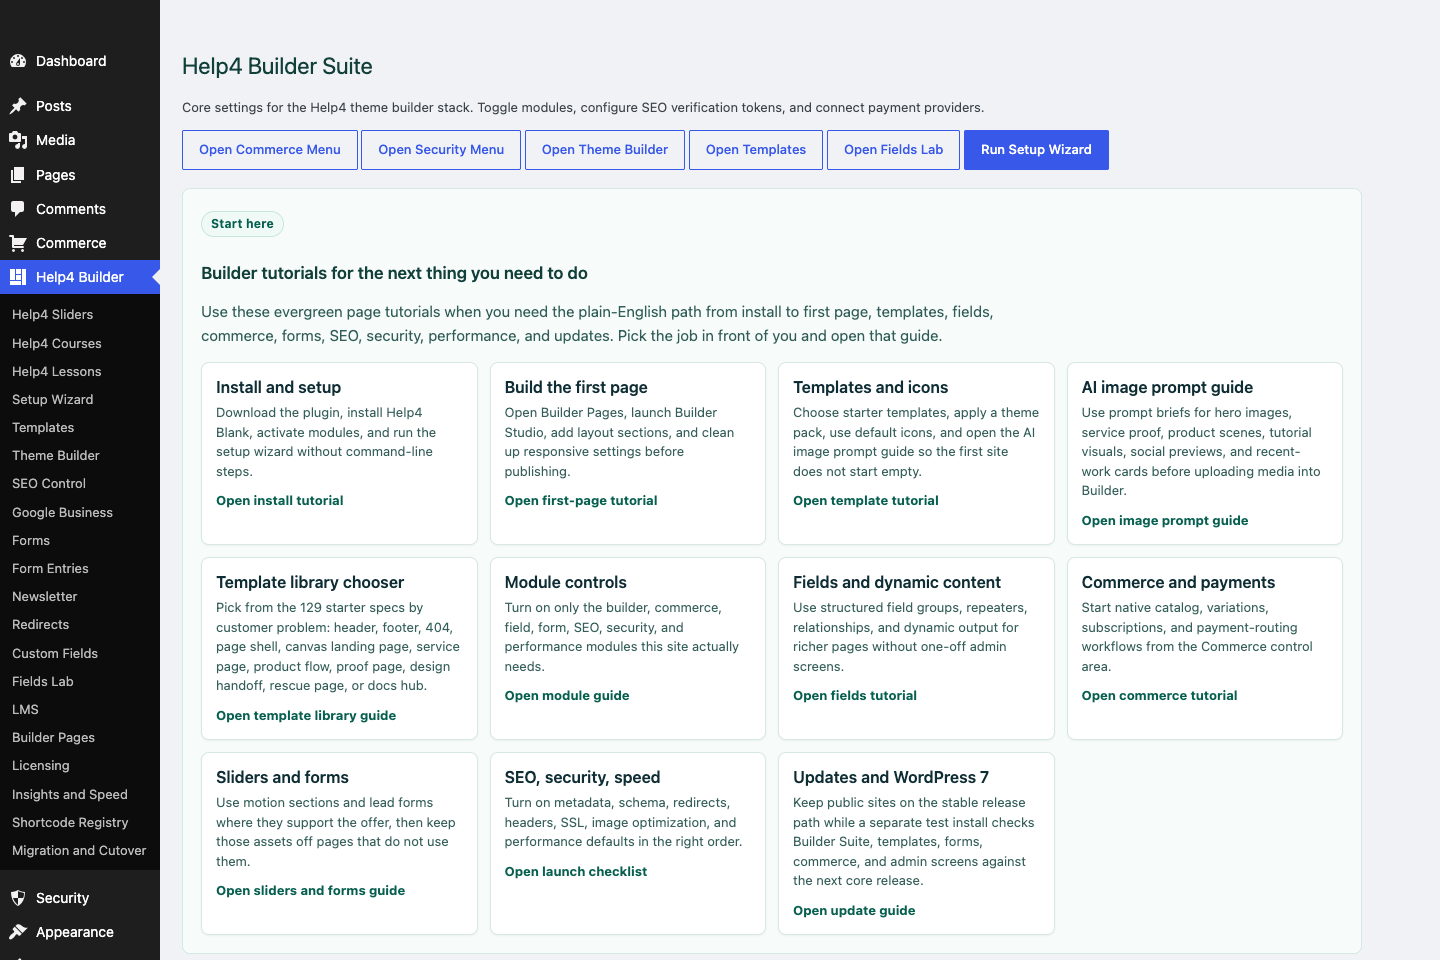Open LMS submenu item
The width and height of the screenshot is (1440, 960).
(25, 709)
